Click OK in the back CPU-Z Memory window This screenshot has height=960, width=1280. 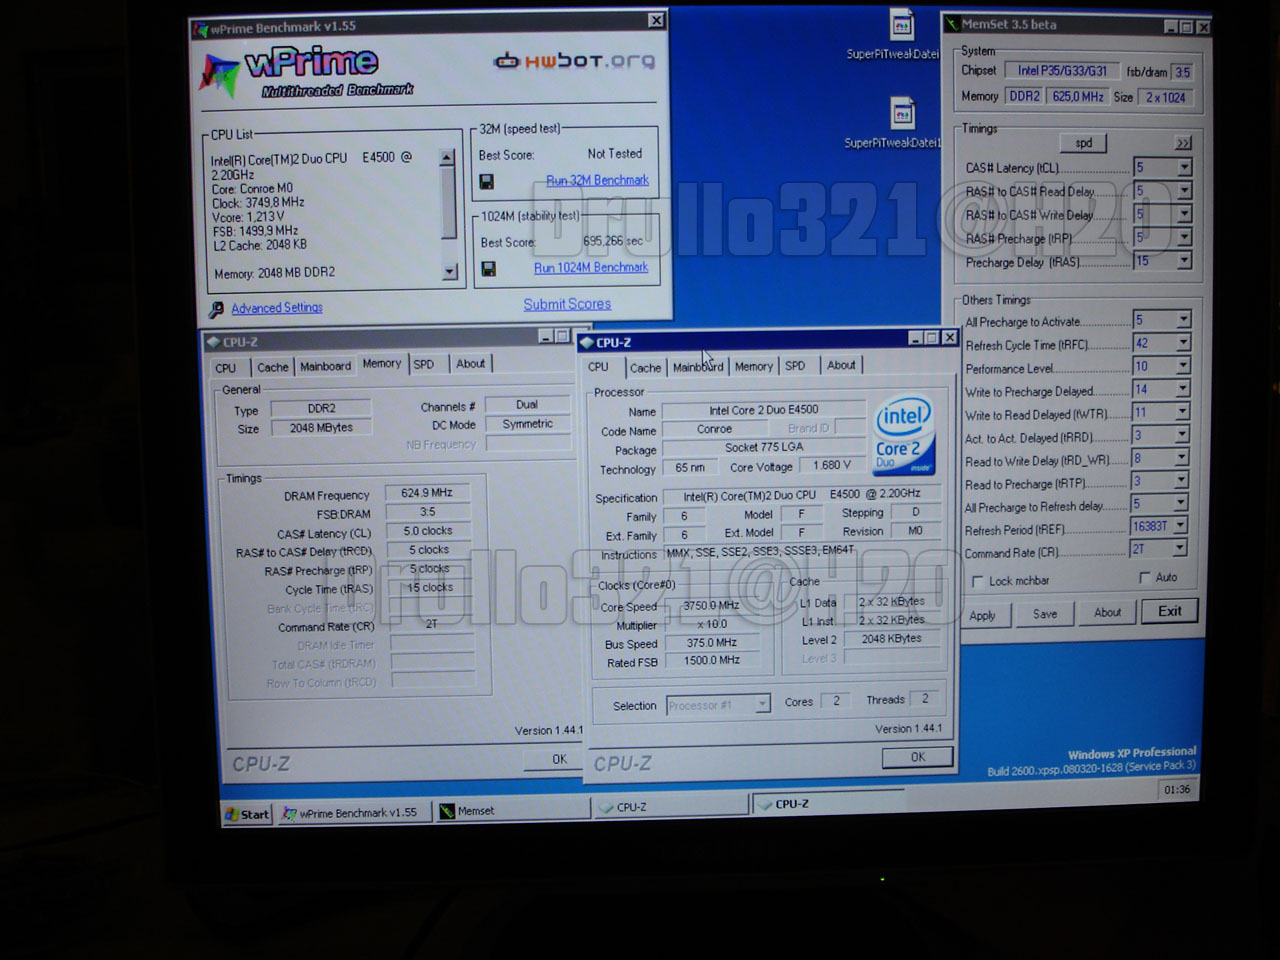pos(554,760)
